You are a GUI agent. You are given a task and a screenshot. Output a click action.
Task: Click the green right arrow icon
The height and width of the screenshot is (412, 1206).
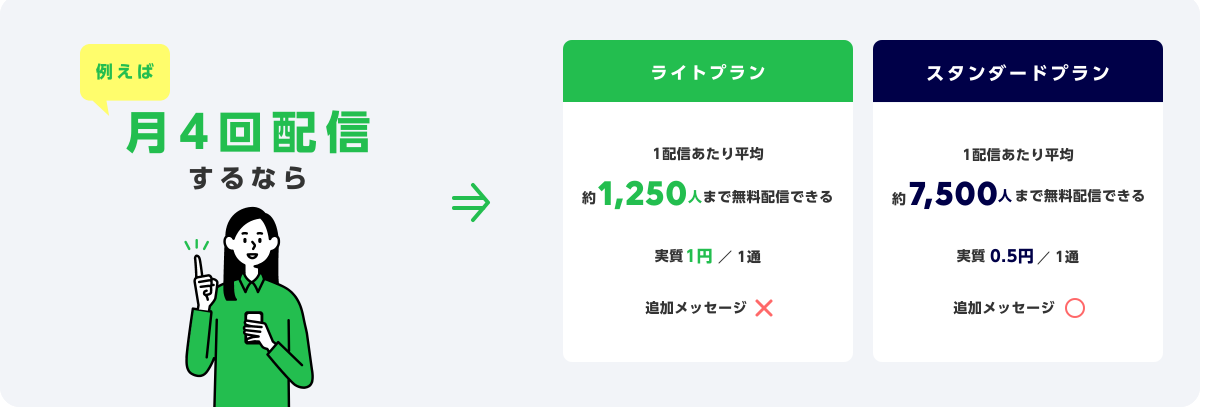pos(471,202)
